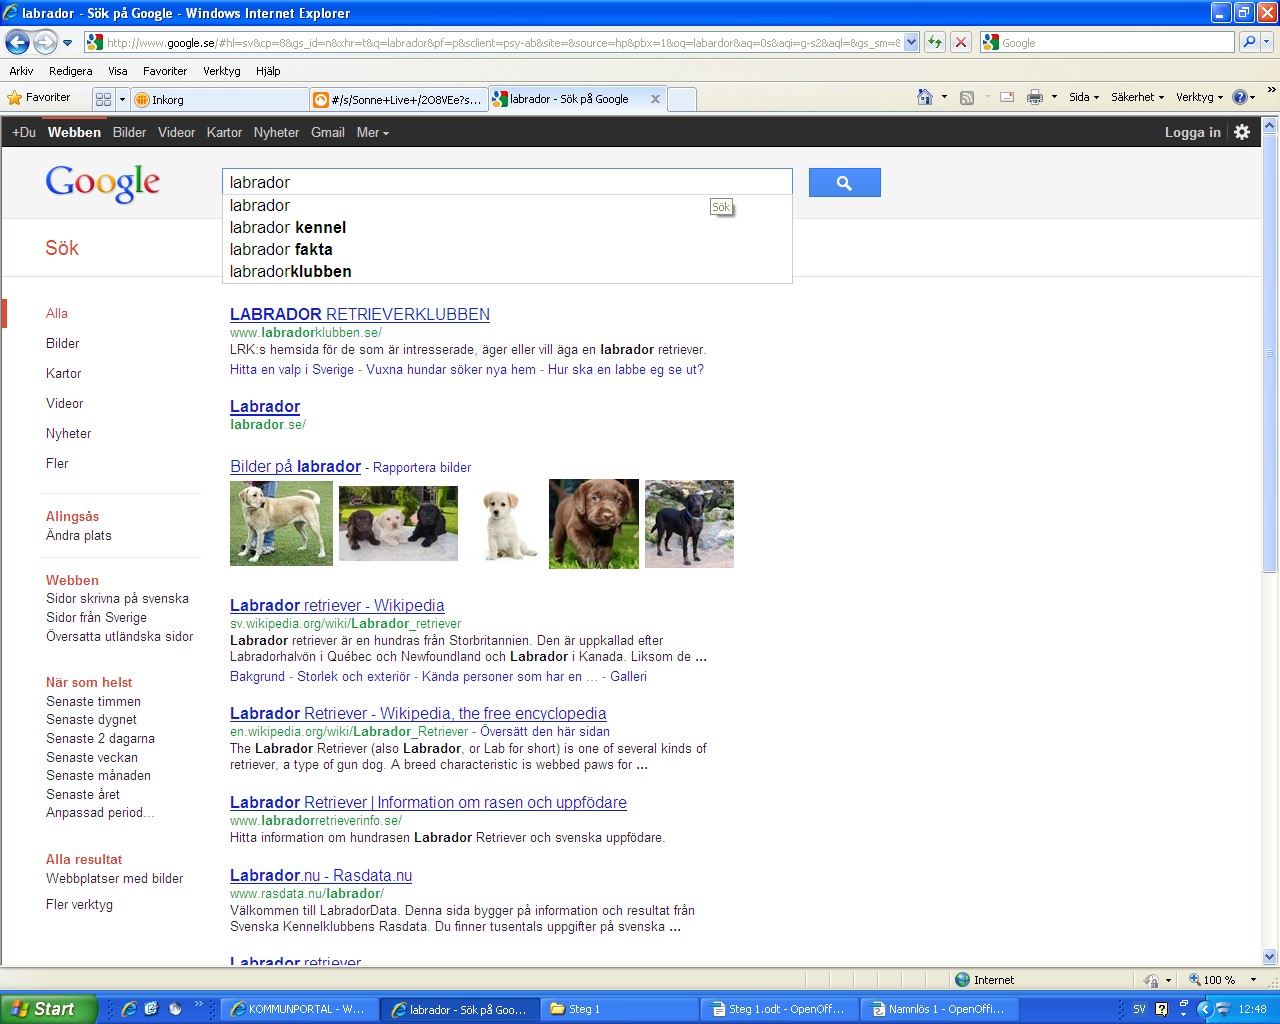This screenshot has width=1280, height=1024.
Task: Open the LABRADOR RETRIEVERKLUBBEN result
Action: (360, 314)
